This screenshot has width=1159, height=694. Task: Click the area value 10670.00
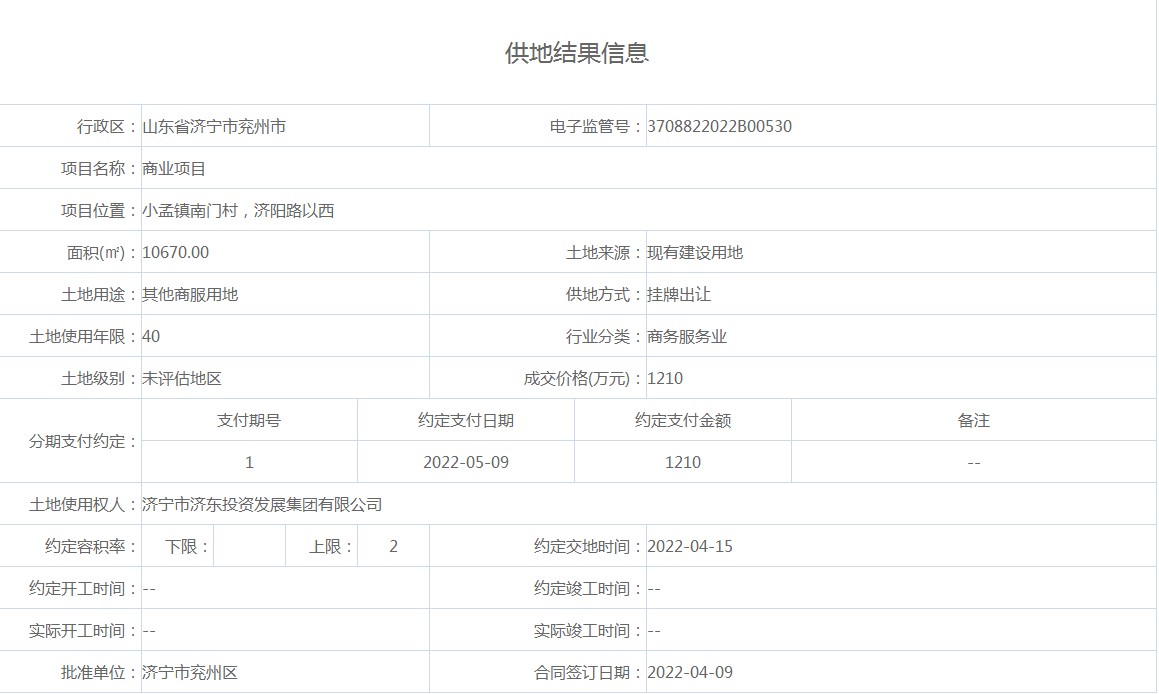coord(176,253)
